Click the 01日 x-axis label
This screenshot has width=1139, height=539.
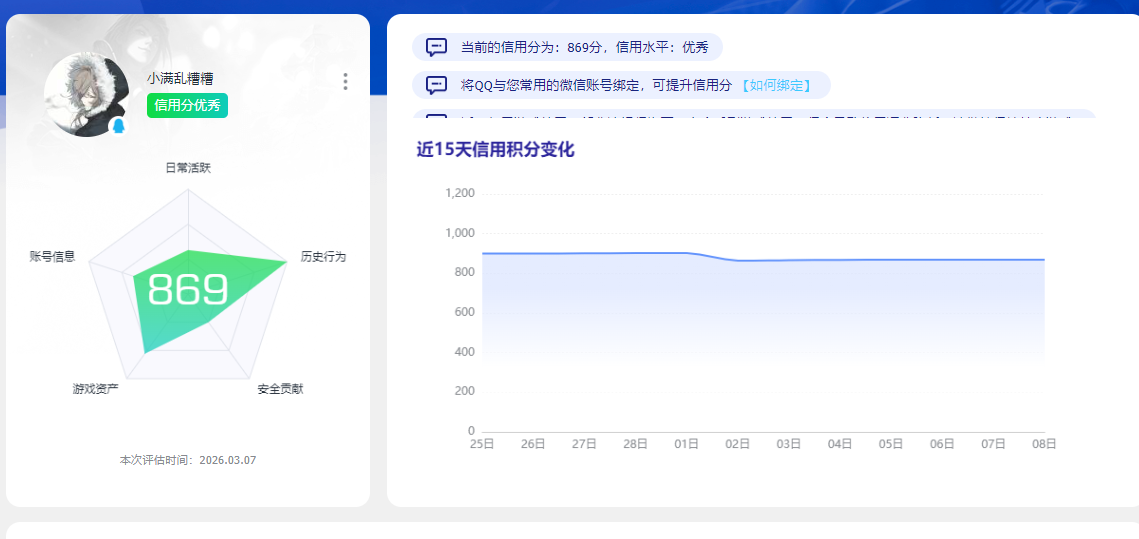point(686,444)
